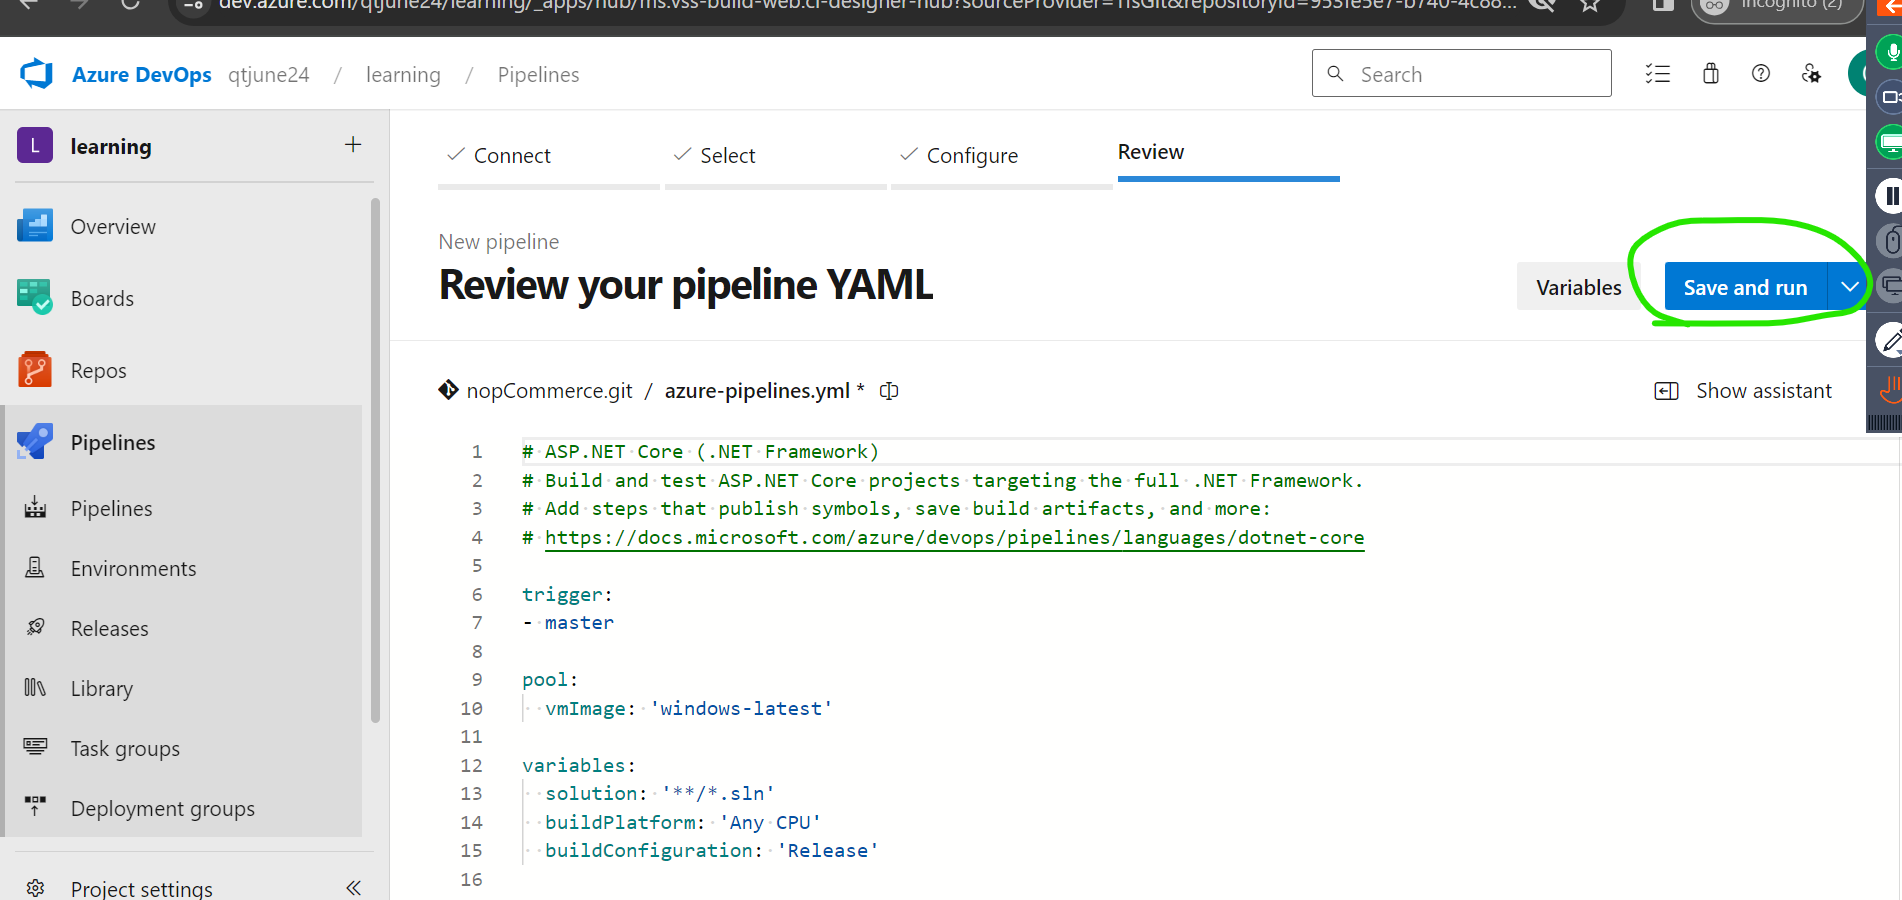Click the 'Release' buildConfiguration value

tap(827, 850)
